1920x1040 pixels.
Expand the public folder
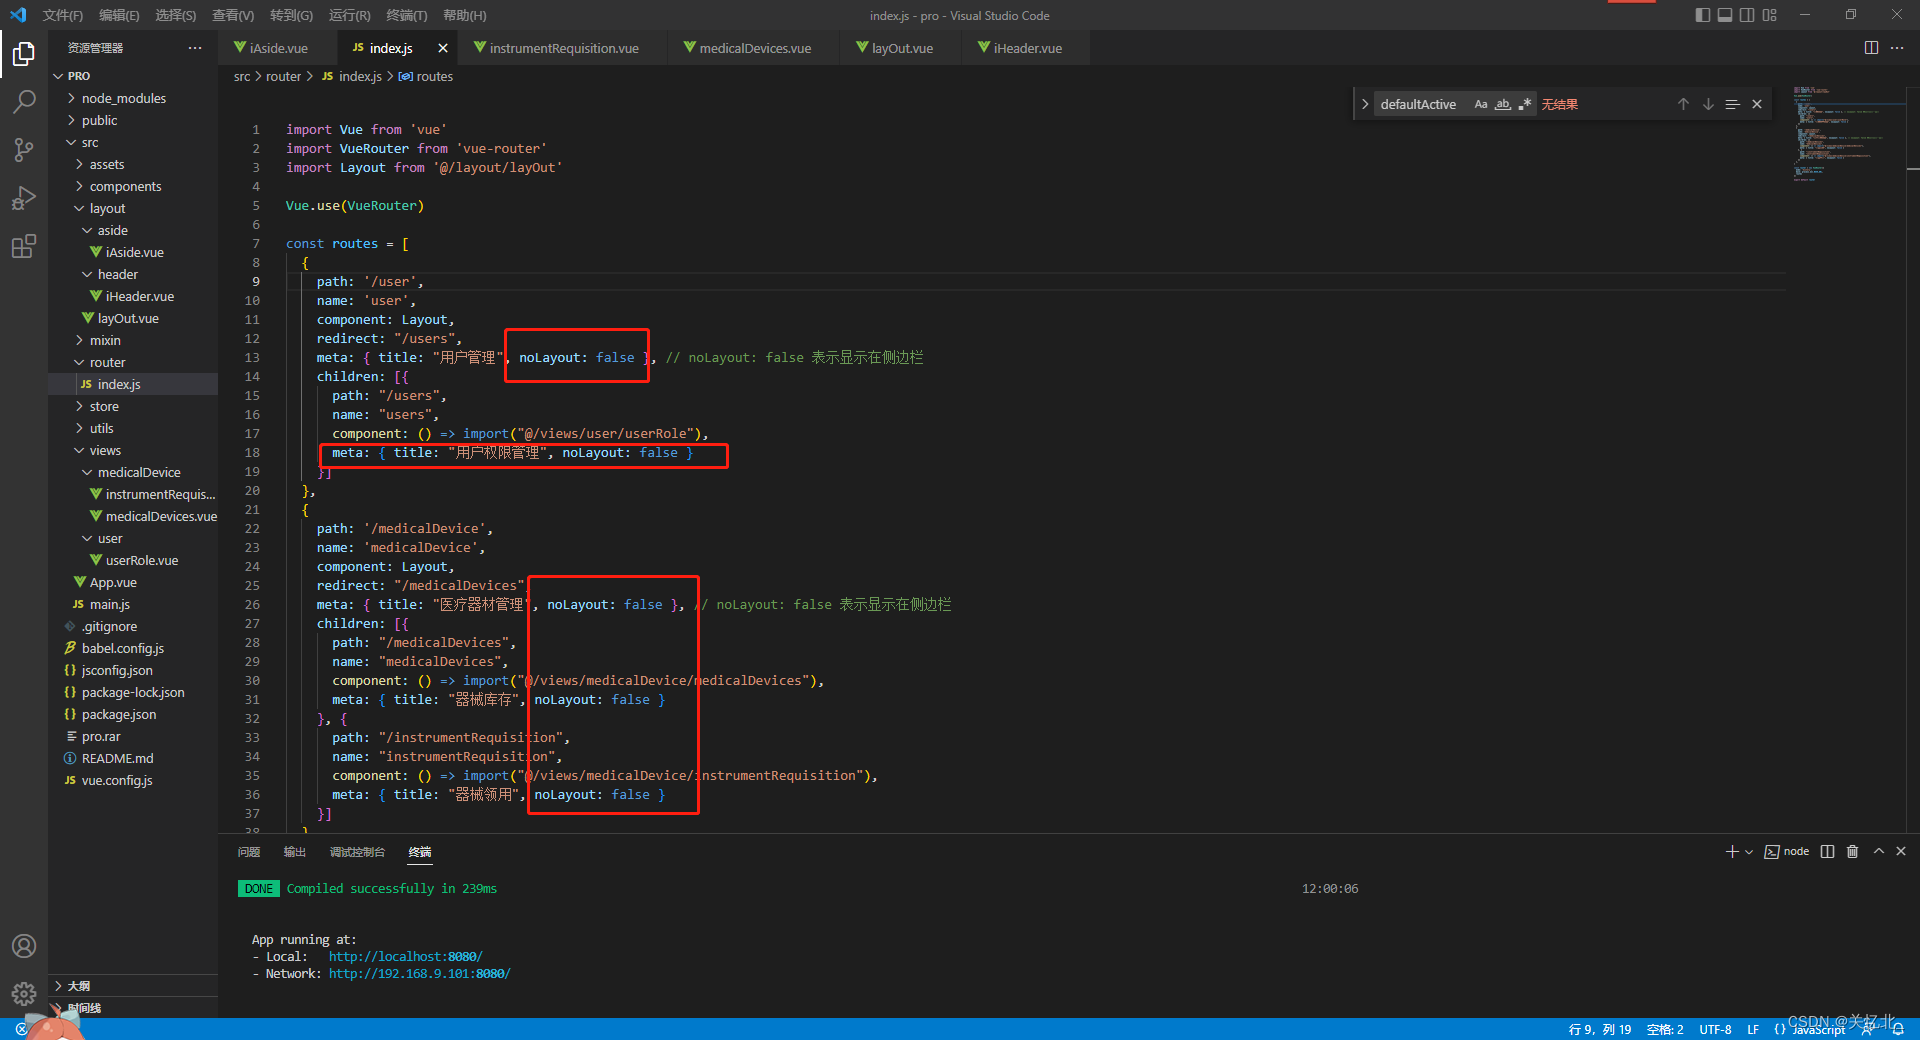pos(133,120)
